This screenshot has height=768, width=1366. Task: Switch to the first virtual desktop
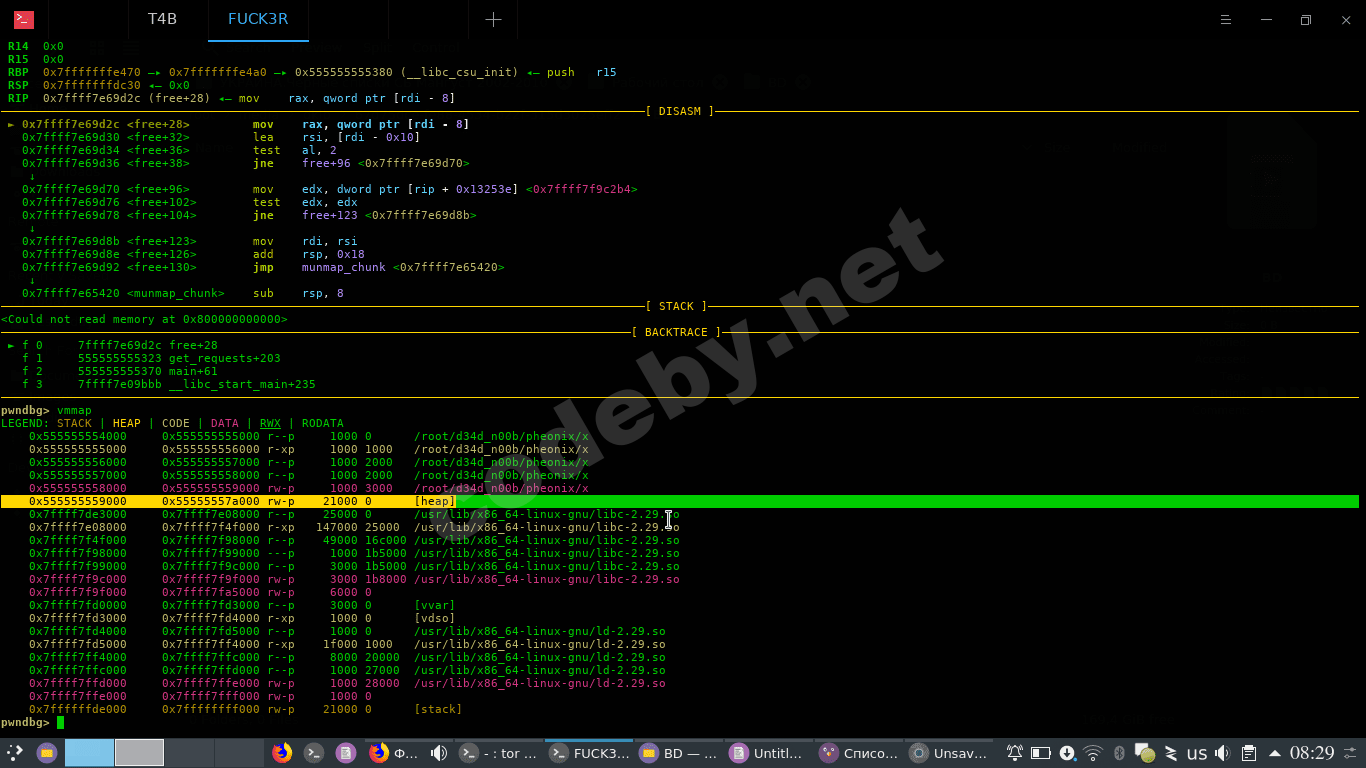[89, 753]
